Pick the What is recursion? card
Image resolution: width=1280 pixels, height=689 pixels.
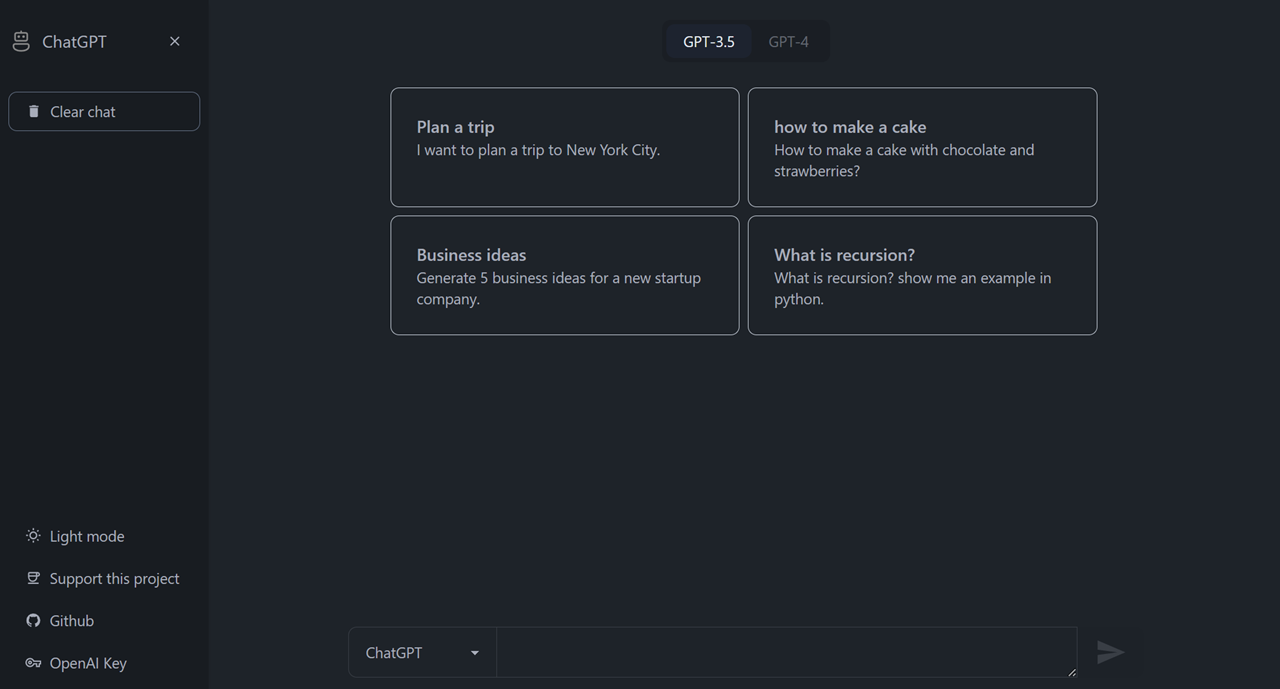[921, 275]
